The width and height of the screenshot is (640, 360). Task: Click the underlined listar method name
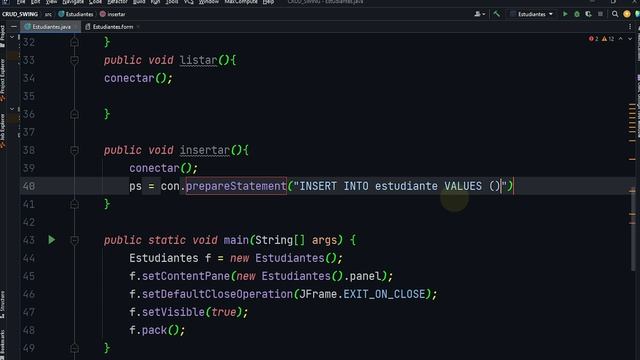click(199, 60)
